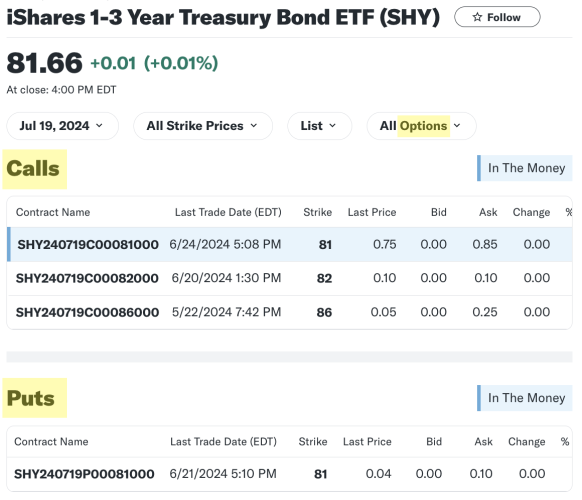Click Strike column header in Puts table
This screenshot has height=500, width=582.
tap(313, 442)
